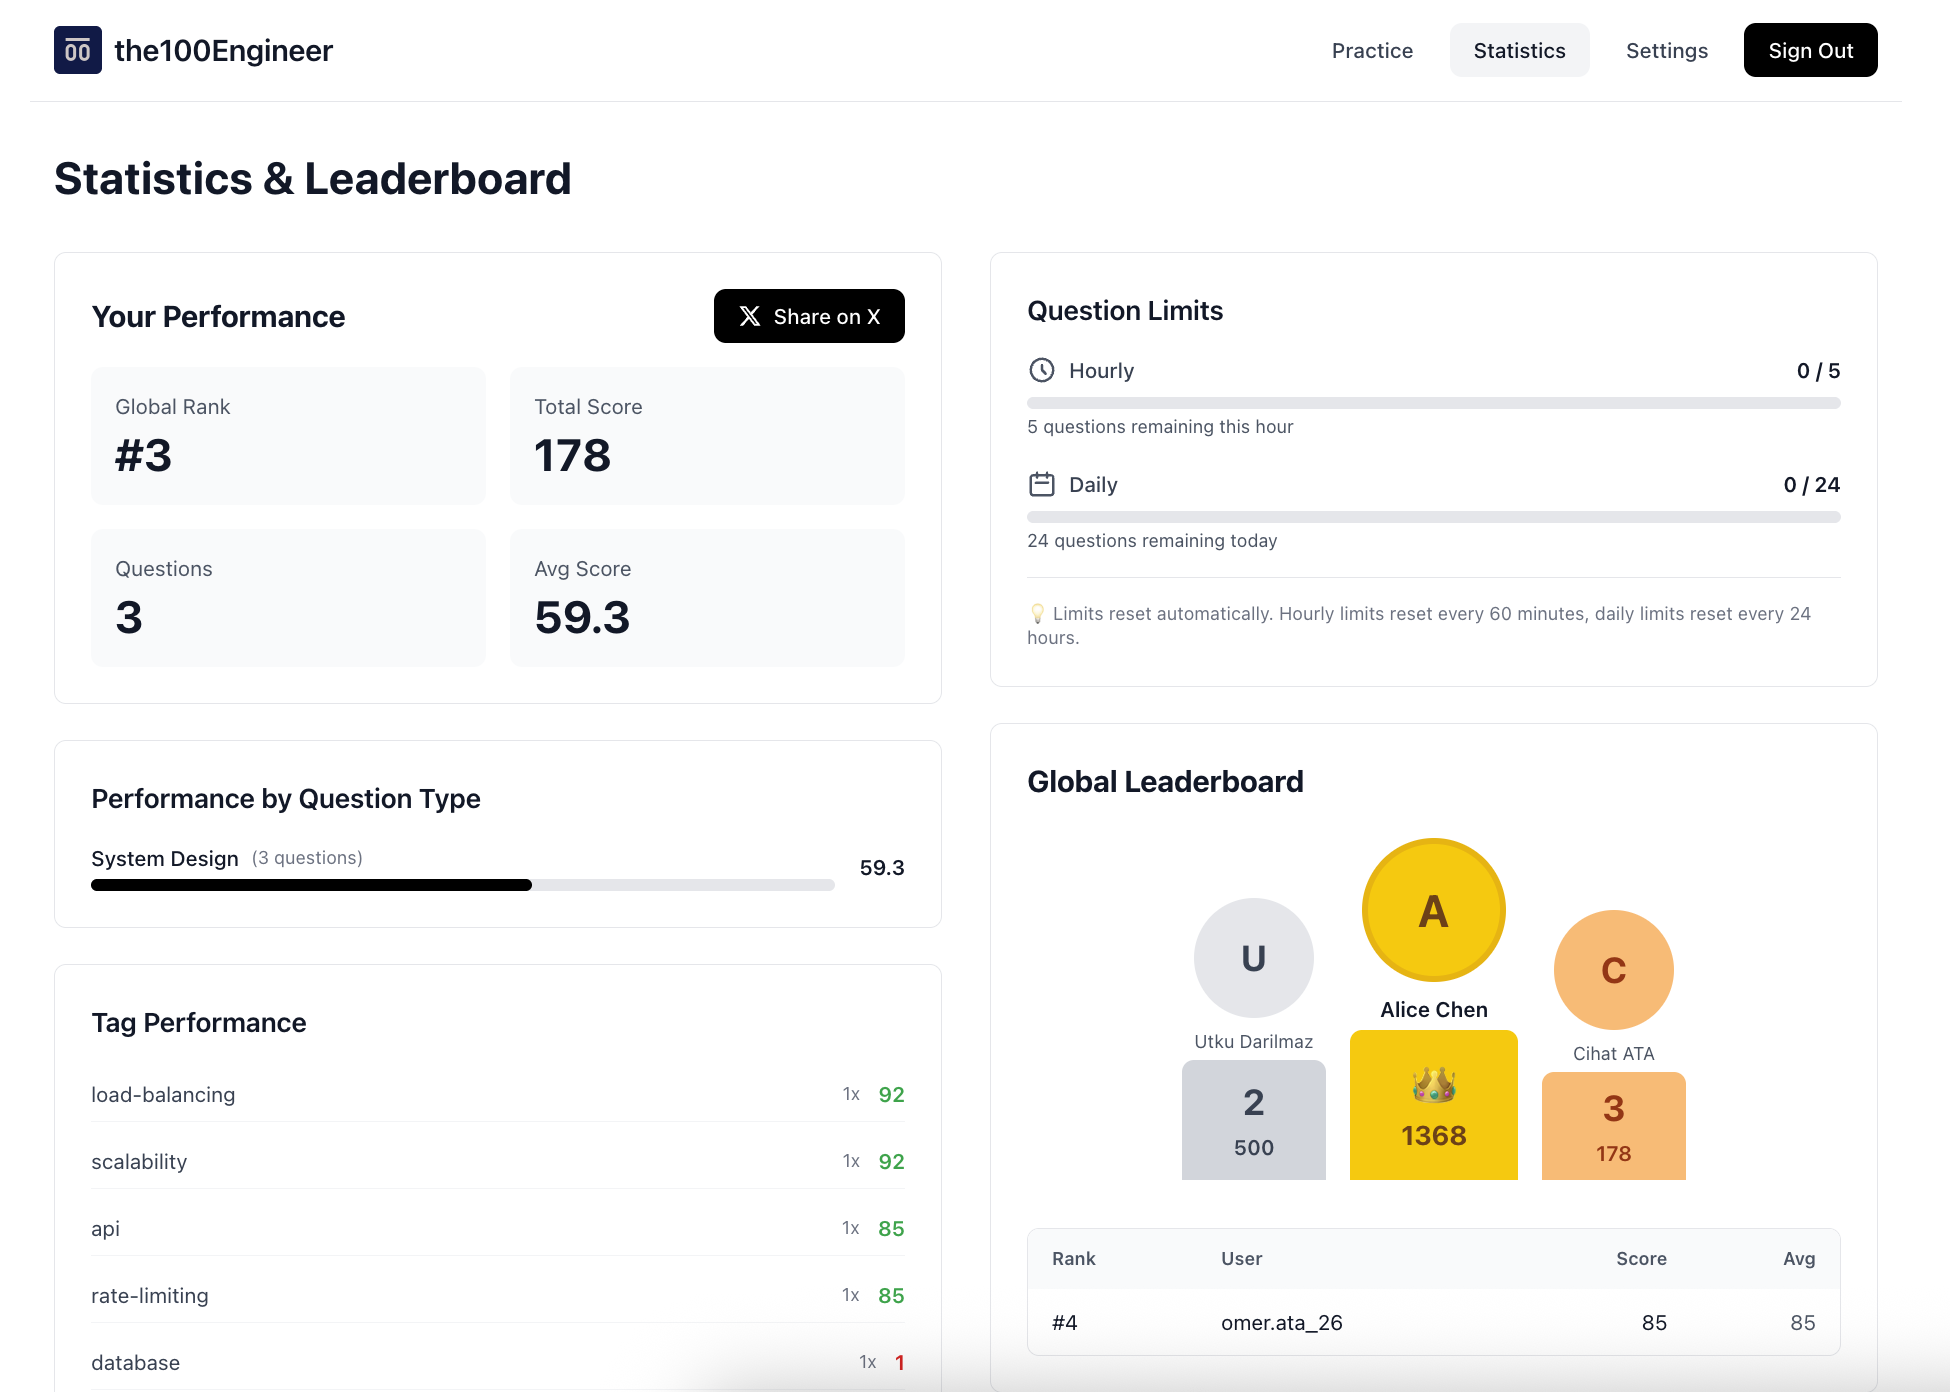This screenshot has width=1950, height=1392.
Task: Open the Settings menu item
Action: (1666, 50)
